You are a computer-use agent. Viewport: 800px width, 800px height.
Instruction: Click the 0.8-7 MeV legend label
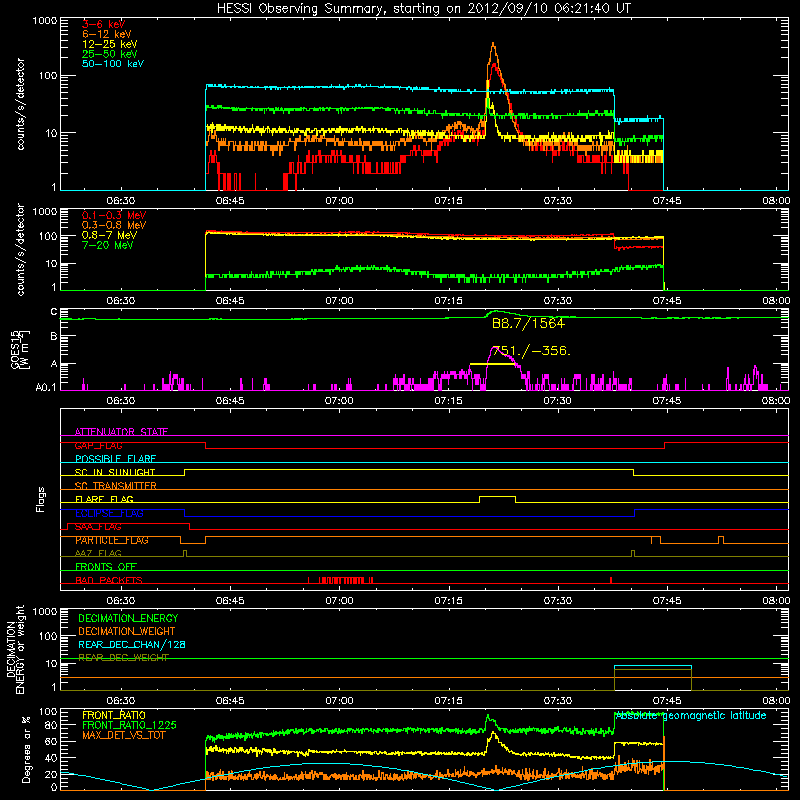click(109, 235)
